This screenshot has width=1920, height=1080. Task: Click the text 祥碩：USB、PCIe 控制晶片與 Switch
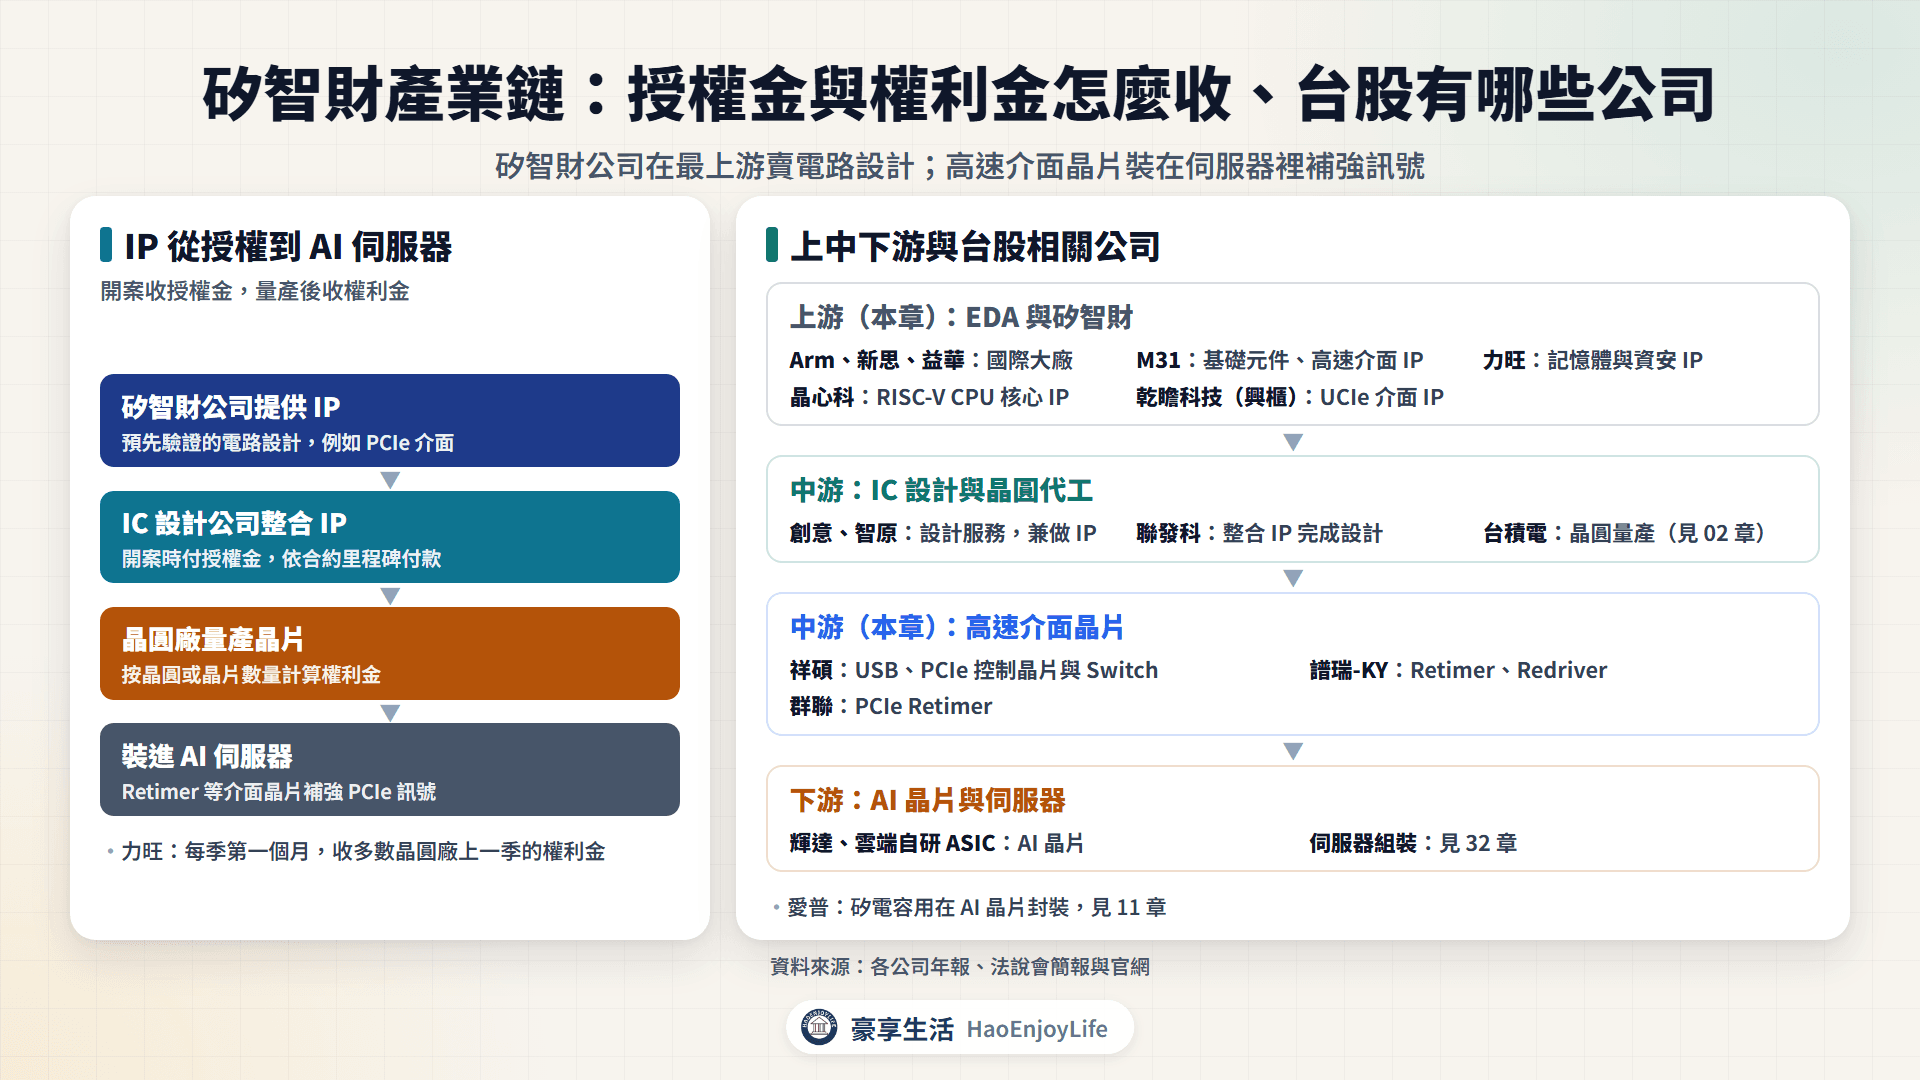click(x=974, y=670)
